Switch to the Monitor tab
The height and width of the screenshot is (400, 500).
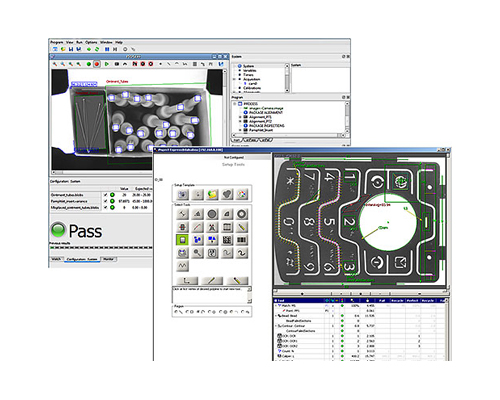(108, 259)
